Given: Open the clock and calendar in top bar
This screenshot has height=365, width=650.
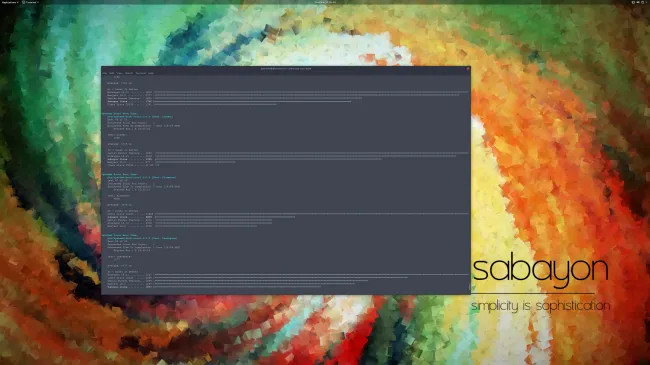Looking at the screenshot, I should click(x=325, y=2).
